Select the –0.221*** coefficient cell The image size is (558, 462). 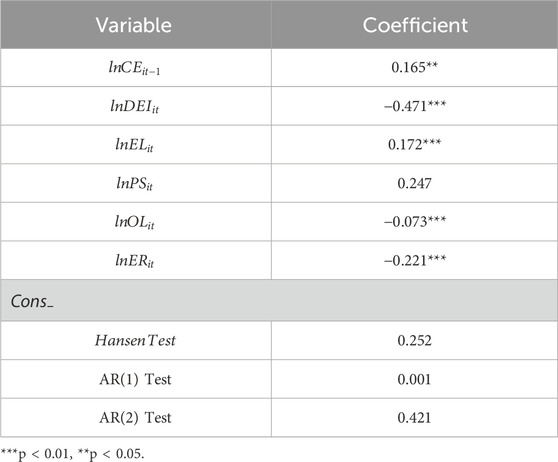click(x=415, y=260)
